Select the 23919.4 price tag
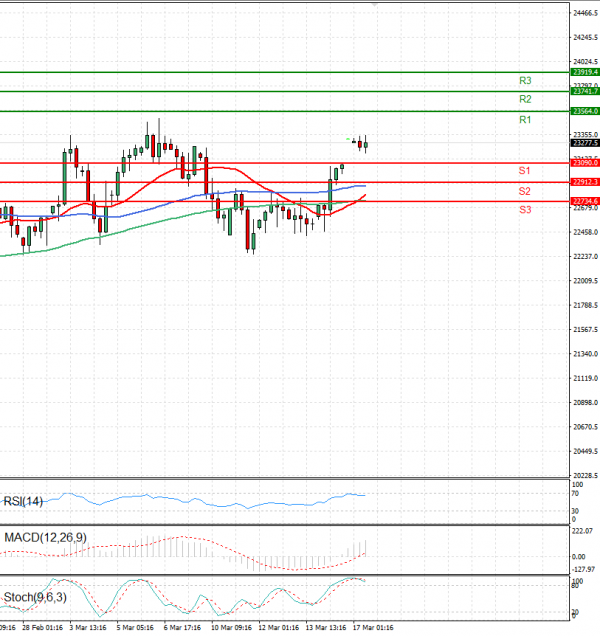The width and height of the screenshot is (600, 636). coord(585,72)
